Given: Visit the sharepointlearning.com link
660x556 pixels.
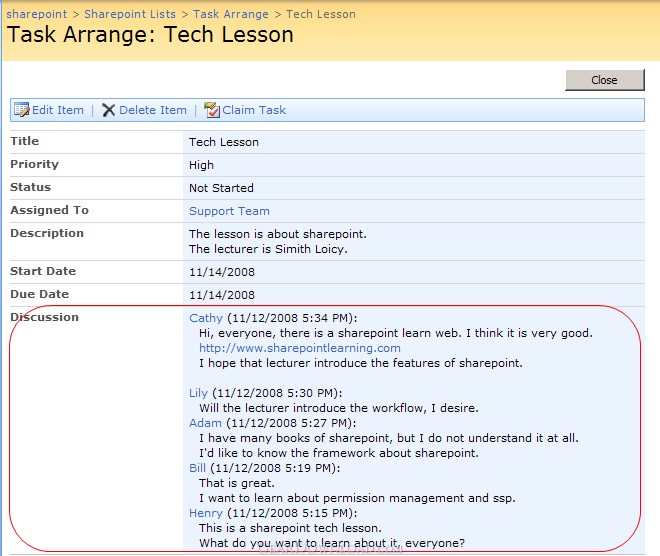Looking at the screenshot, I should point(300,348).
